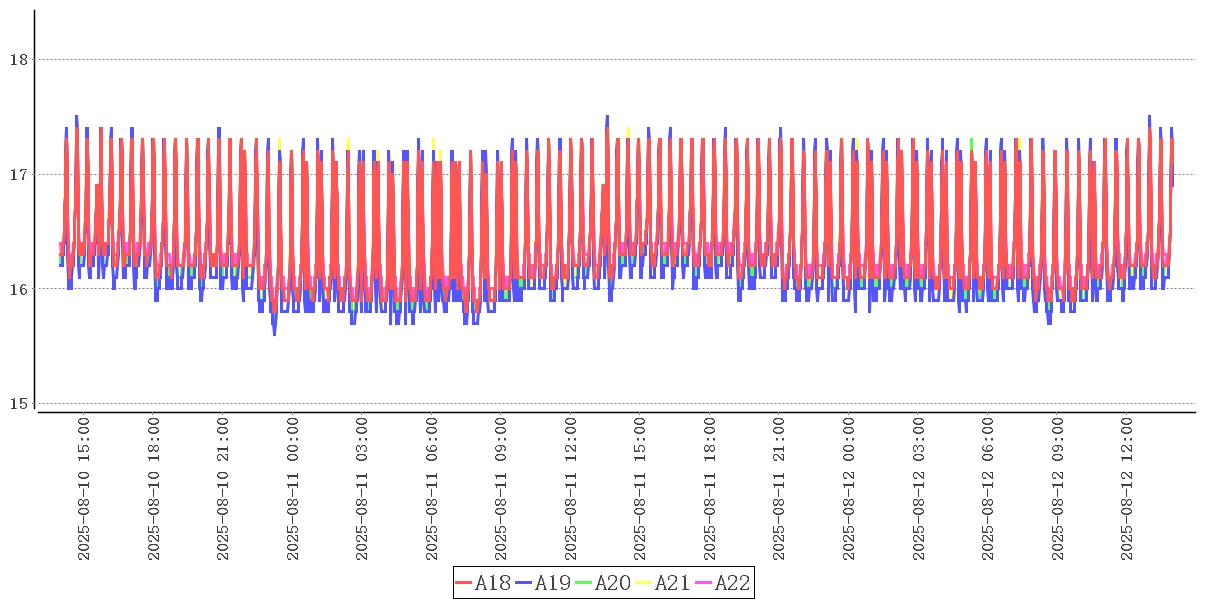Select the 2025-08-10 21:00 axis label
Viewport: 1207px width, 600px height.
pyautogui.click(x=223, y=489)
